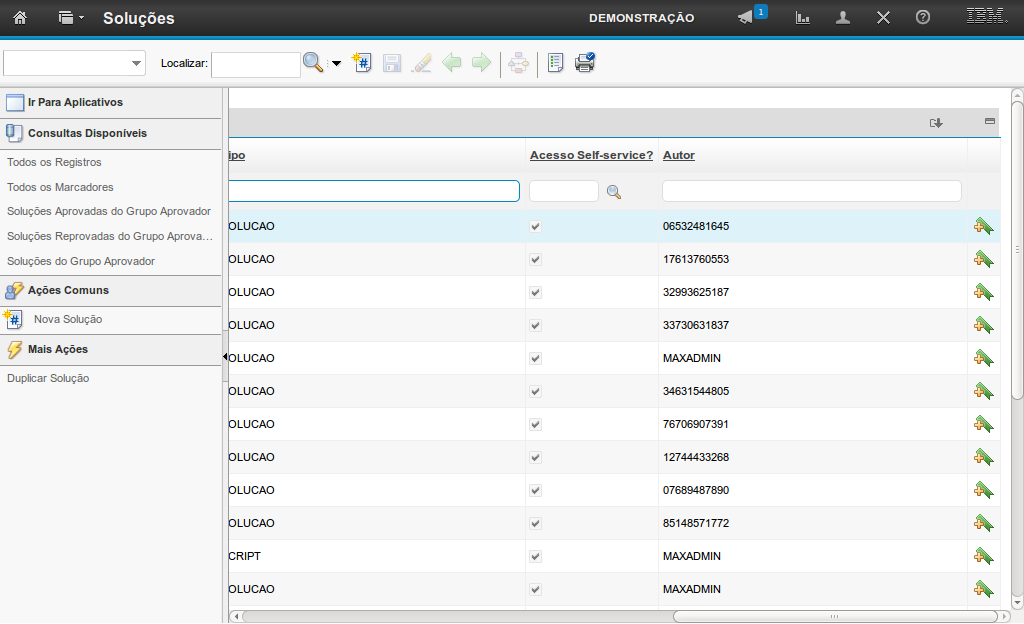
Task: Click the Autor filter input field
Action: [x=811, y=191]
